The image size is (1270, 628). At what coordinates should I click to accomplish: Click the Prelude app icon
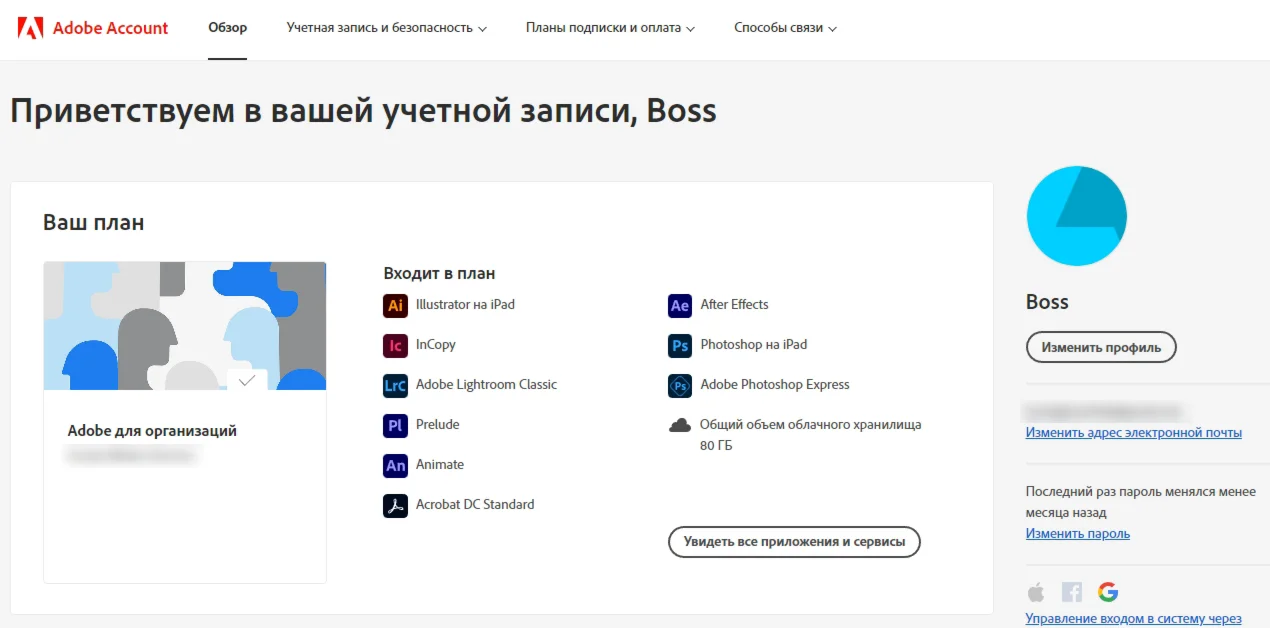pyautogui.click(x=395, y=425)
